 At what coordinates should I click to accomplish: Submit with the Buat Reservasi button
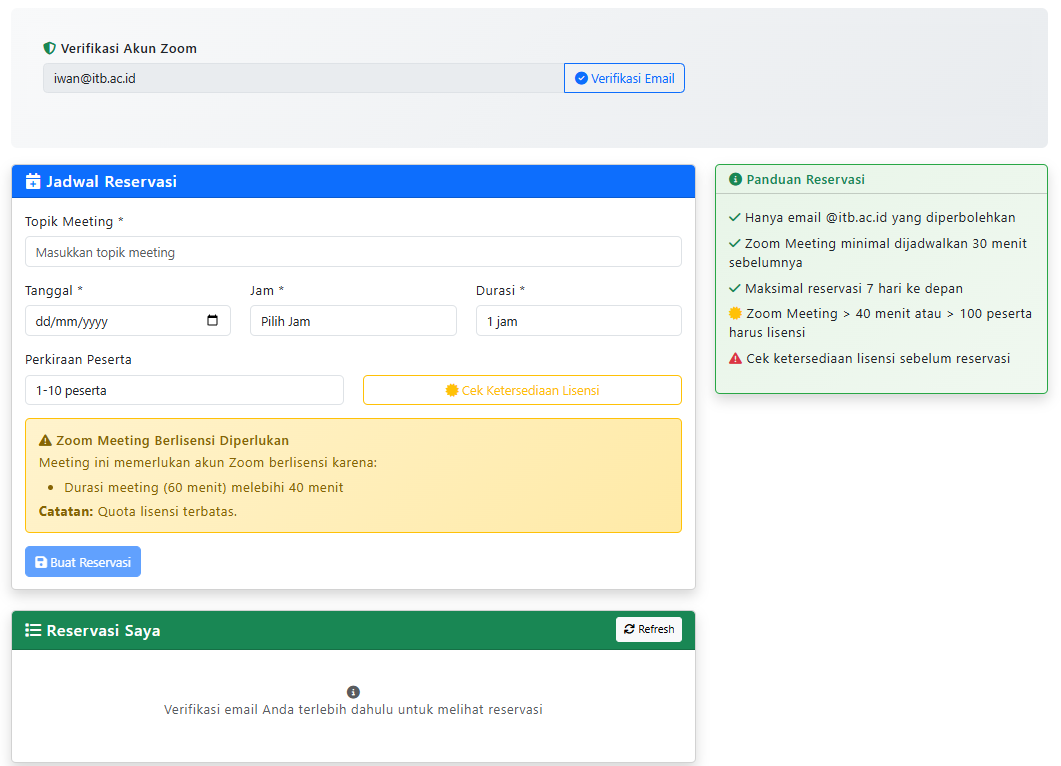83,562
